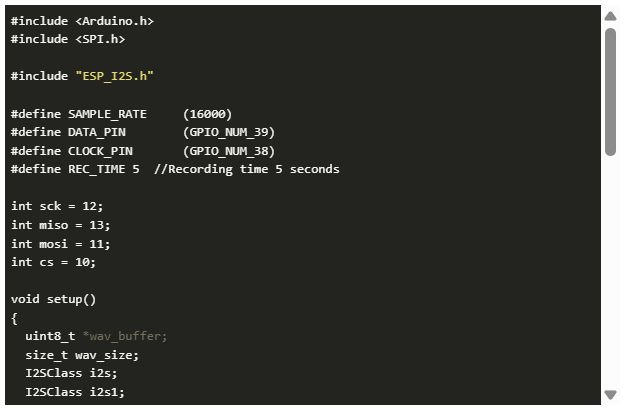The width and height of the screenshot is (631, 412).
Task: Click the SAMPLE_RATE define name
Action: click(107, 114)
